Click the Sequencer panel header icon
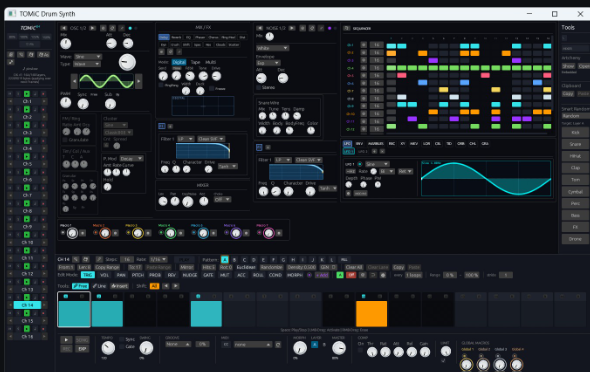Image resolution: width=590 pixels, height=372 pixels. [x=347, y=28]
